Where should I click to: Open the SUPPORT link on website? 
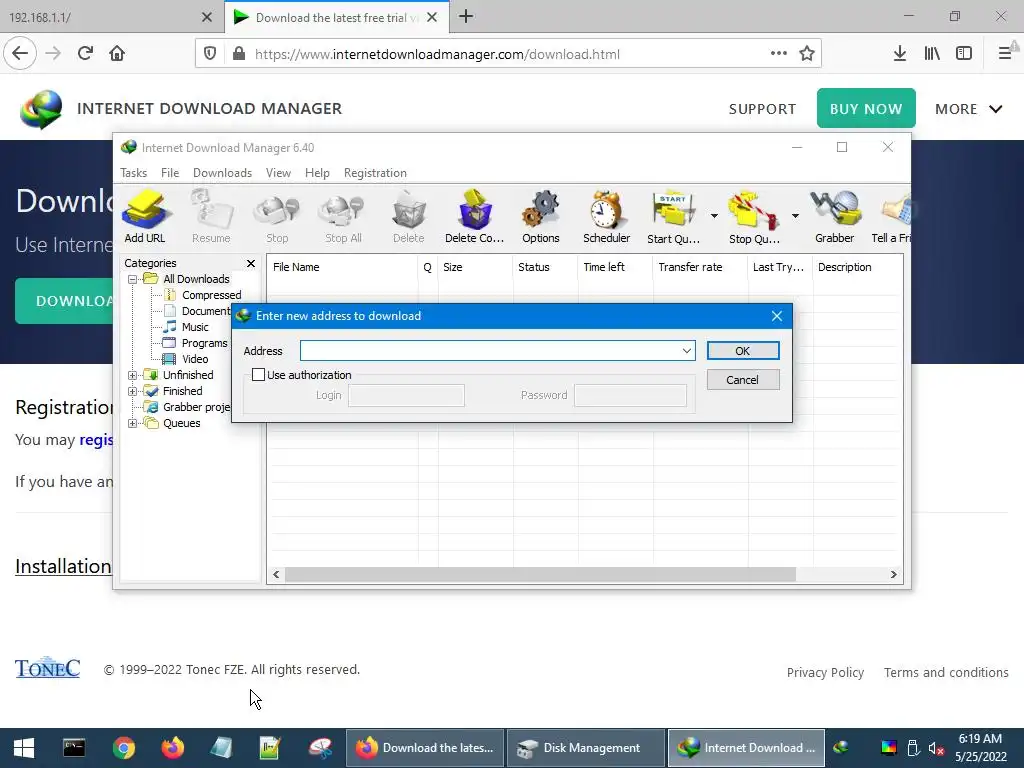click(762, 109)
